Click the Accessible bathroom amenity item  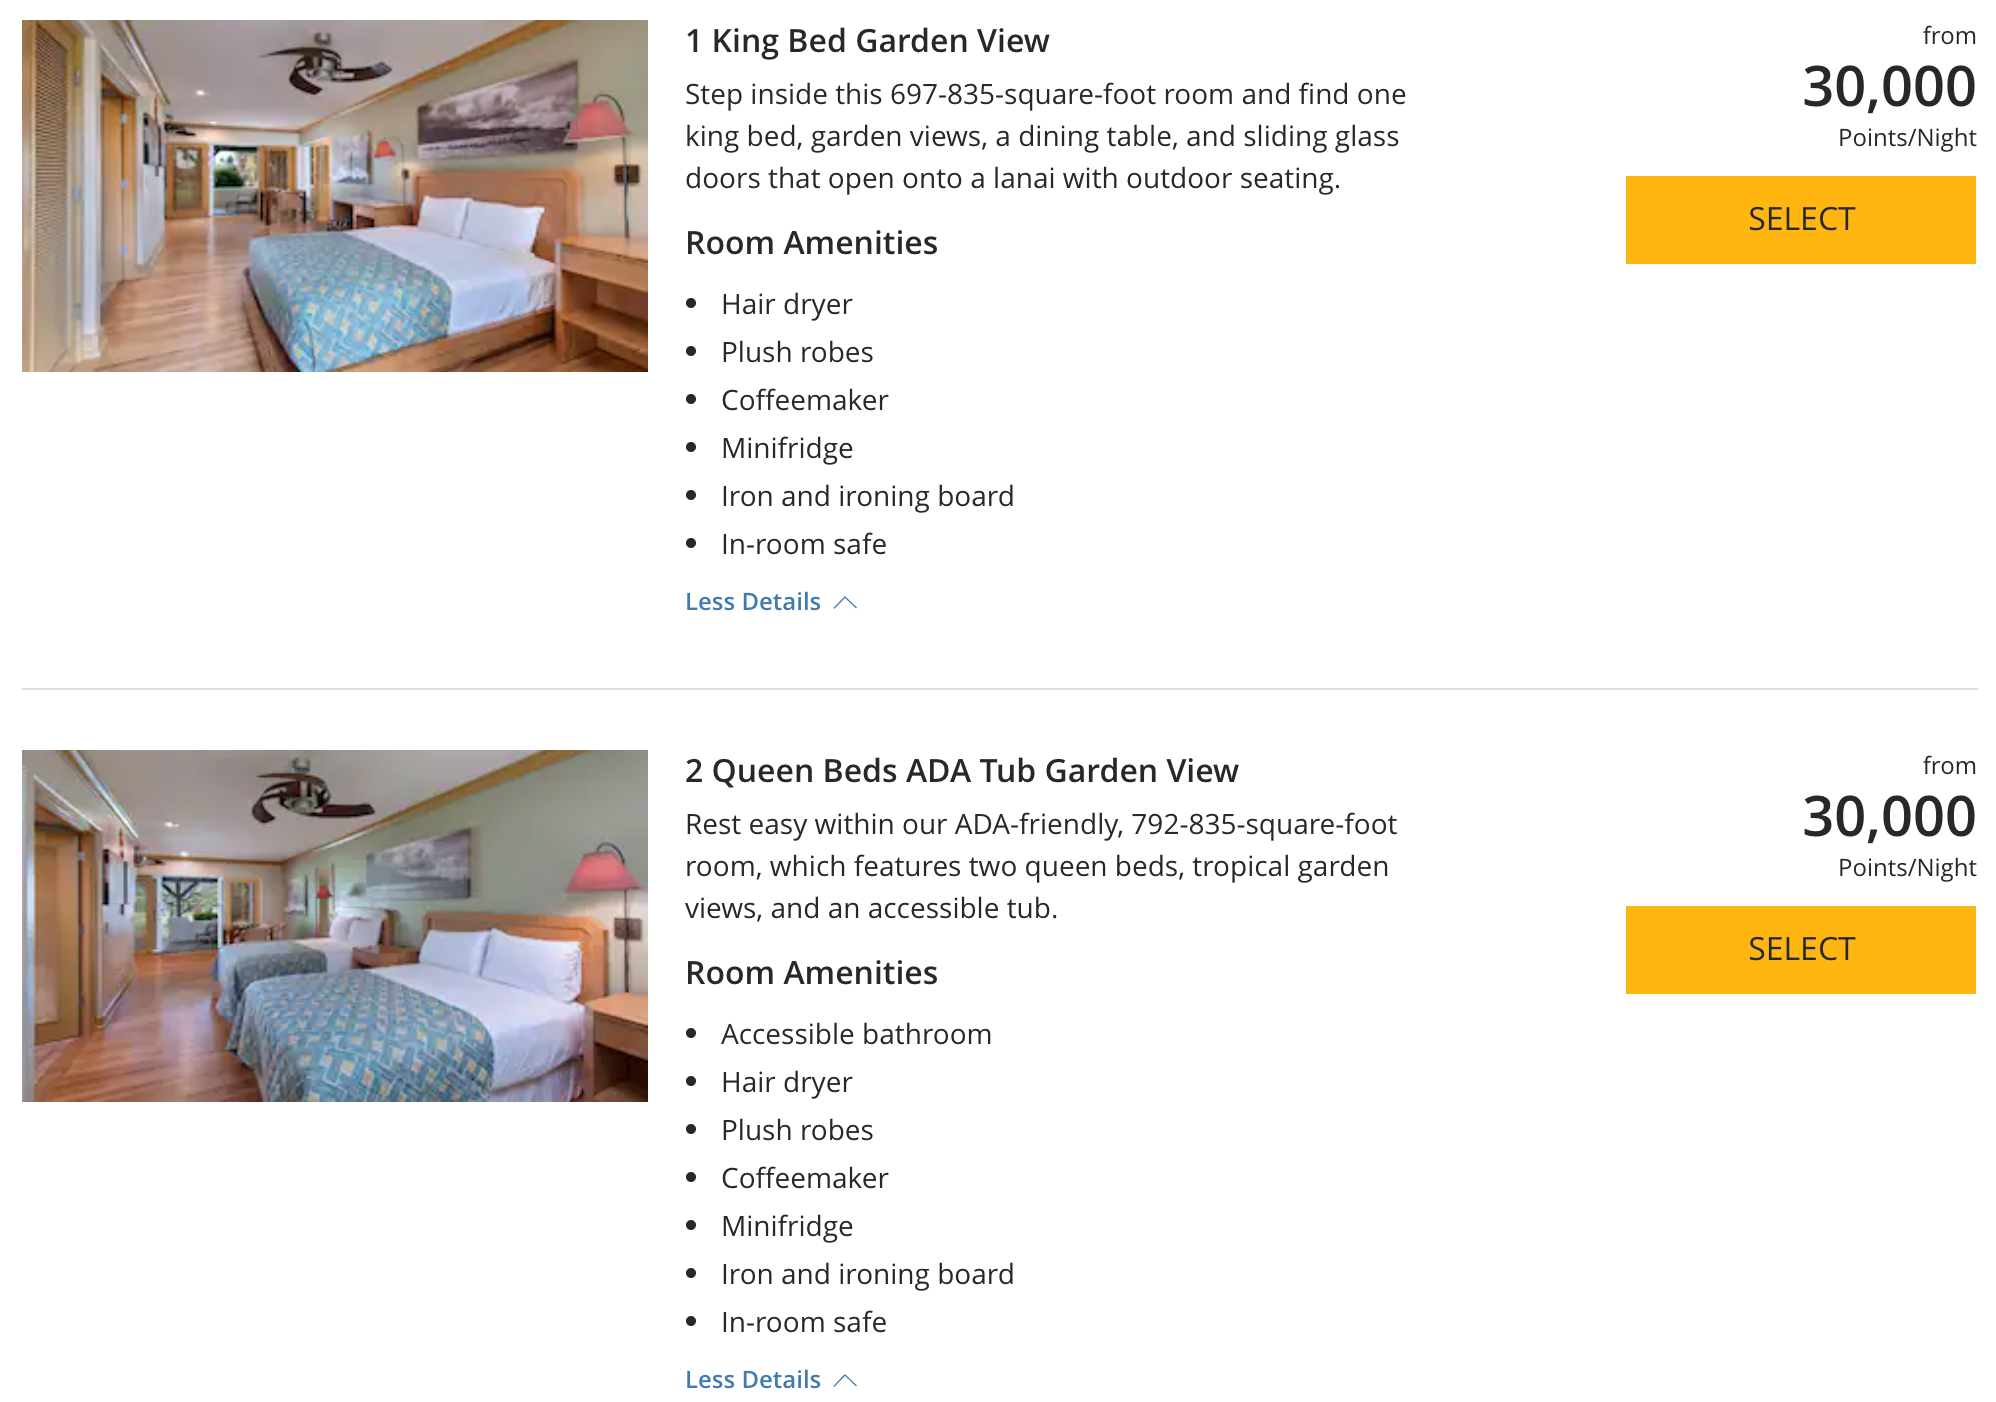tap(856, 1034)
